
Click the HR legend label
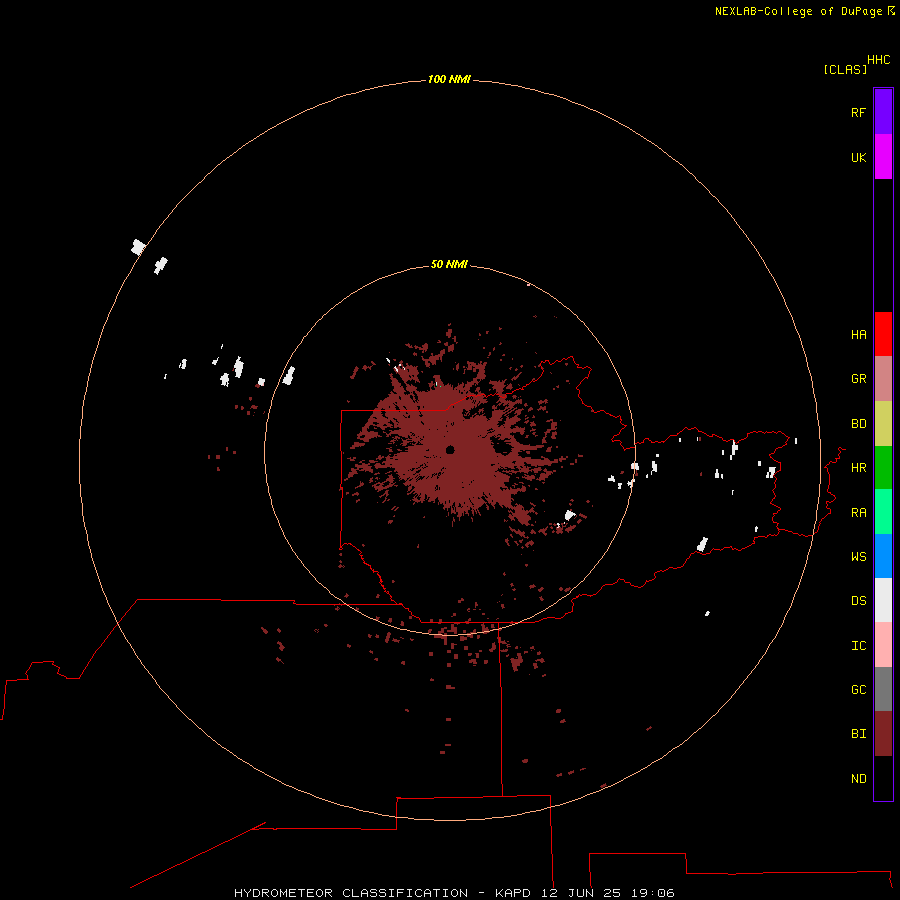coord(858,468)
